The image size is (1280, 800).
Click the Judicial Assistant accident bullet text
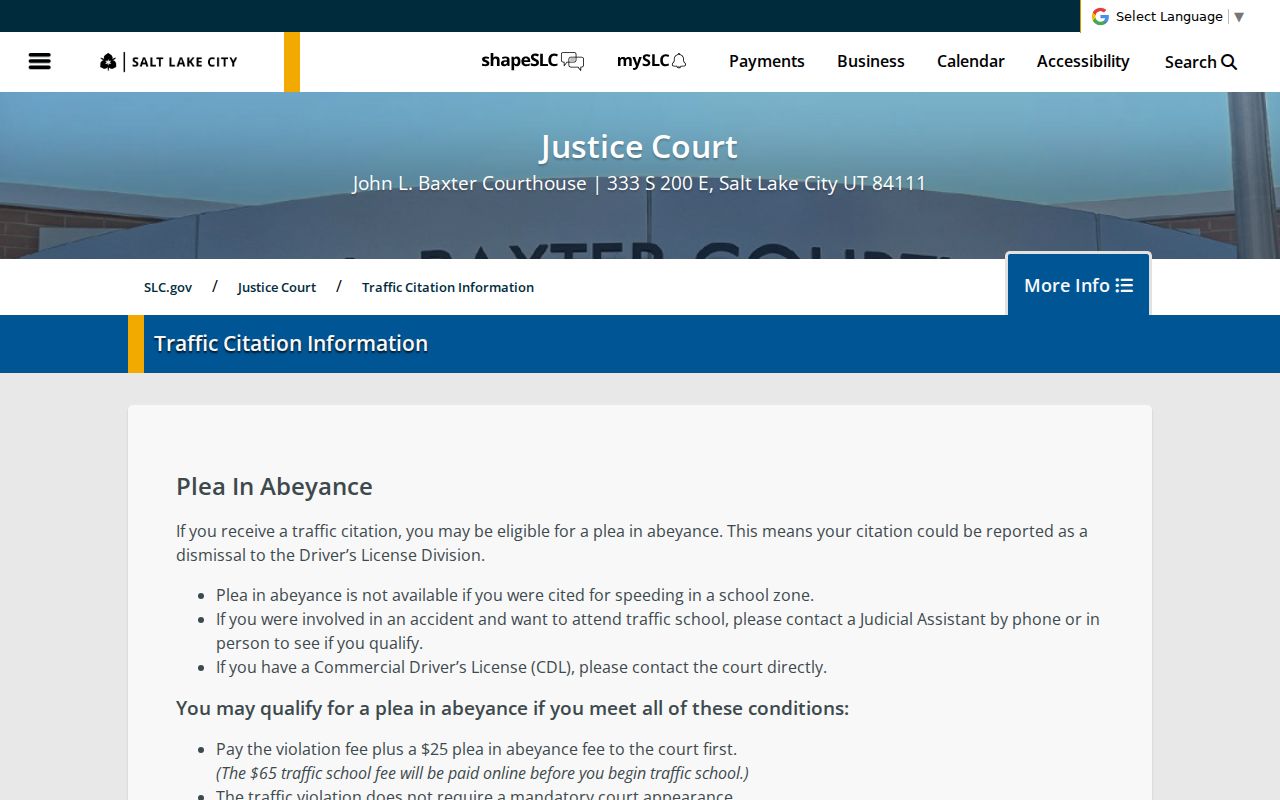pyautogui.click(x=658, y=631)
